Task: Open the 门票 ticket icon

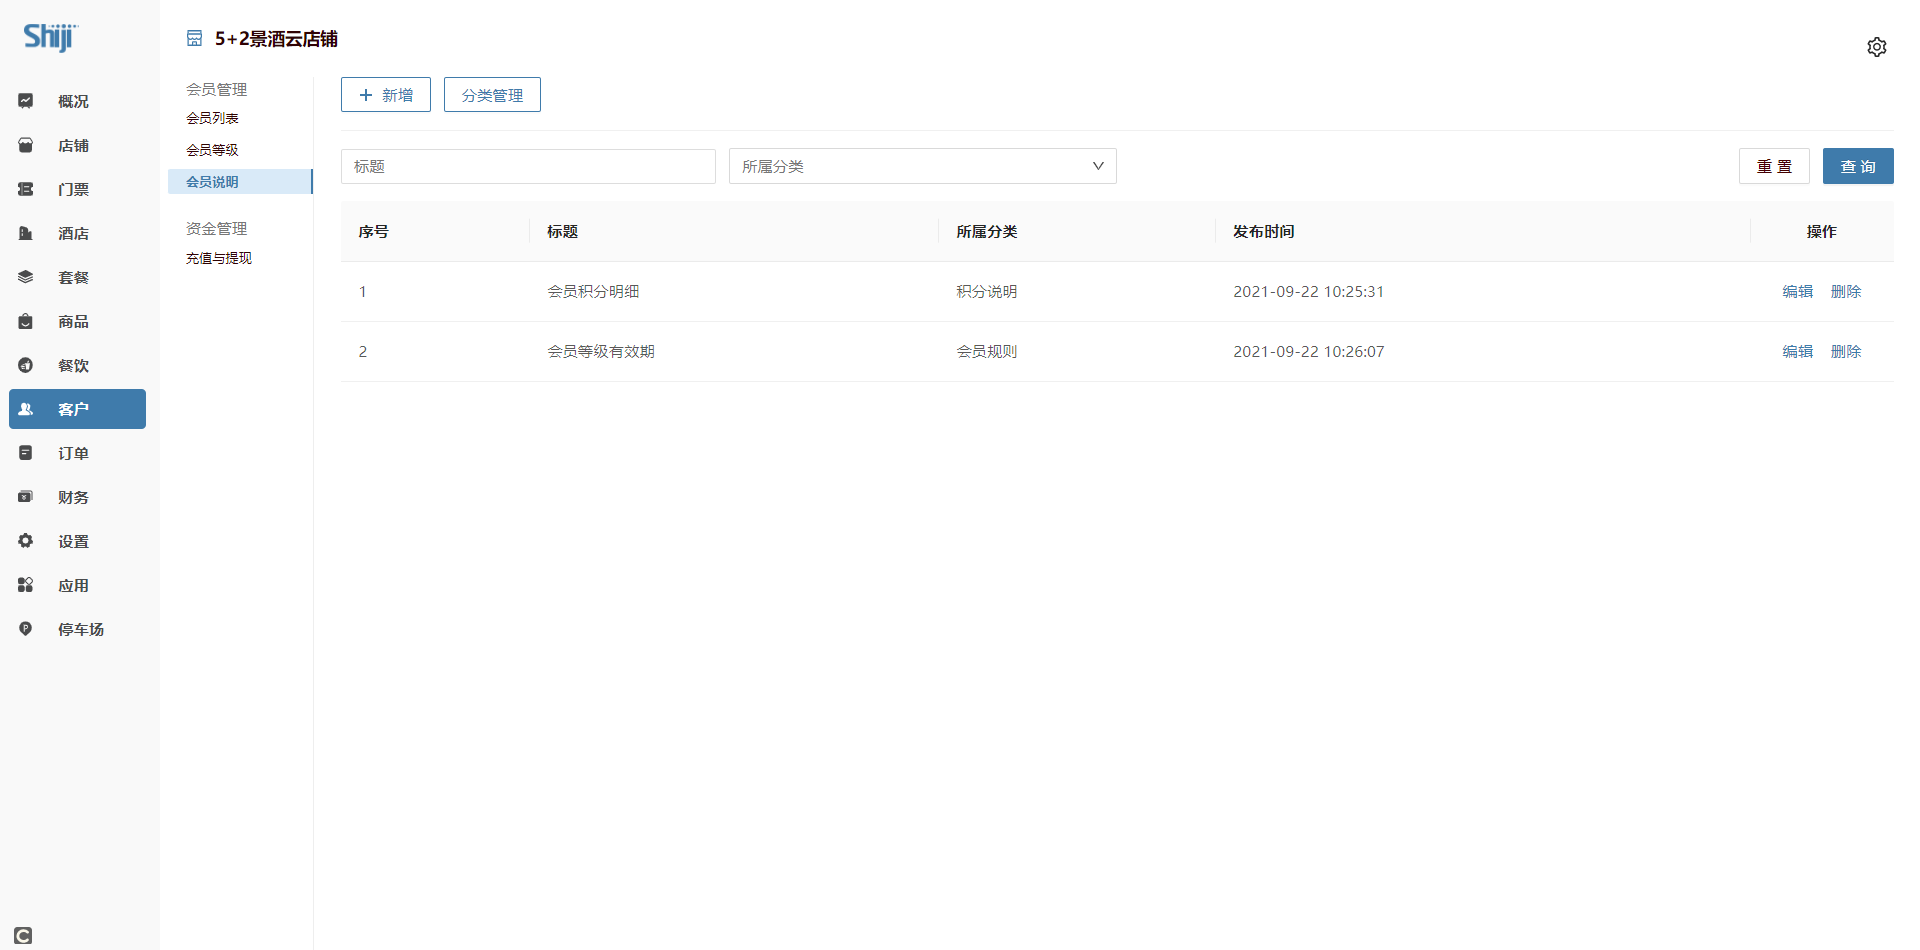Action: pyautogui.click(x=26, y=189)
